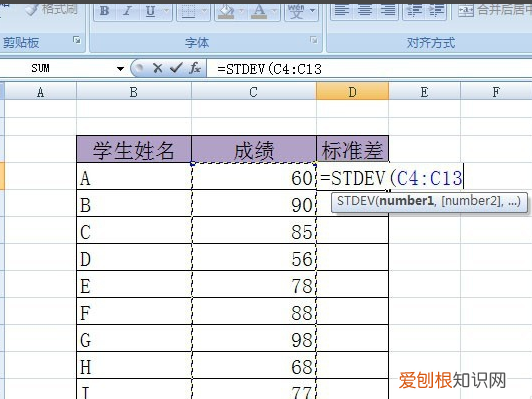
Task: Apply the font color A
Action: point(259,11)
